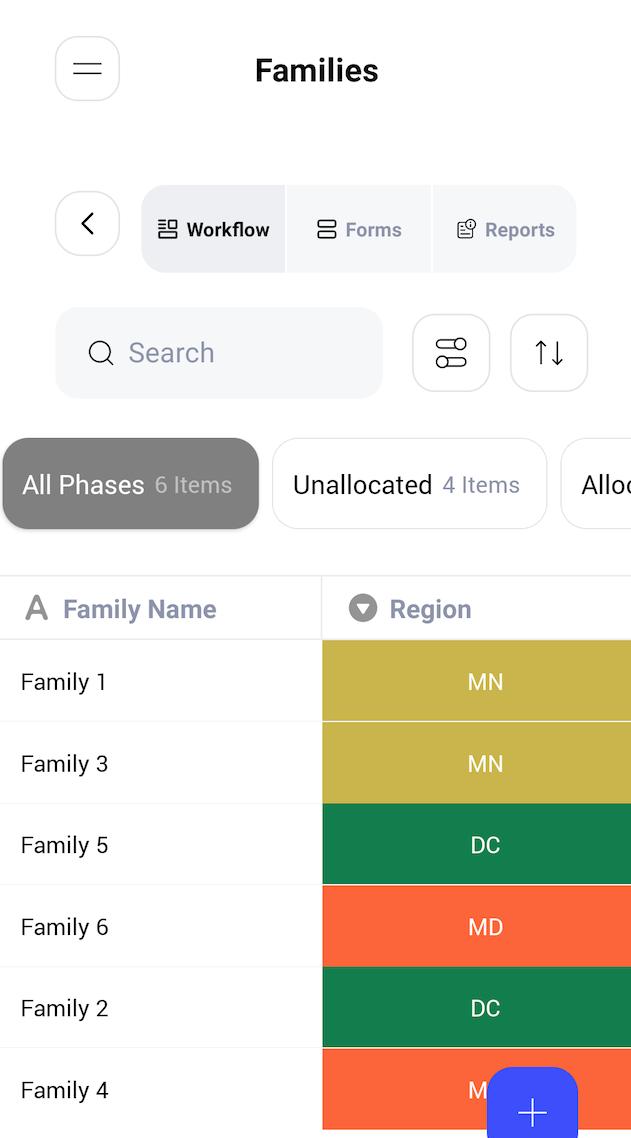Click the magnifying glass search icon

pos(100,353)
